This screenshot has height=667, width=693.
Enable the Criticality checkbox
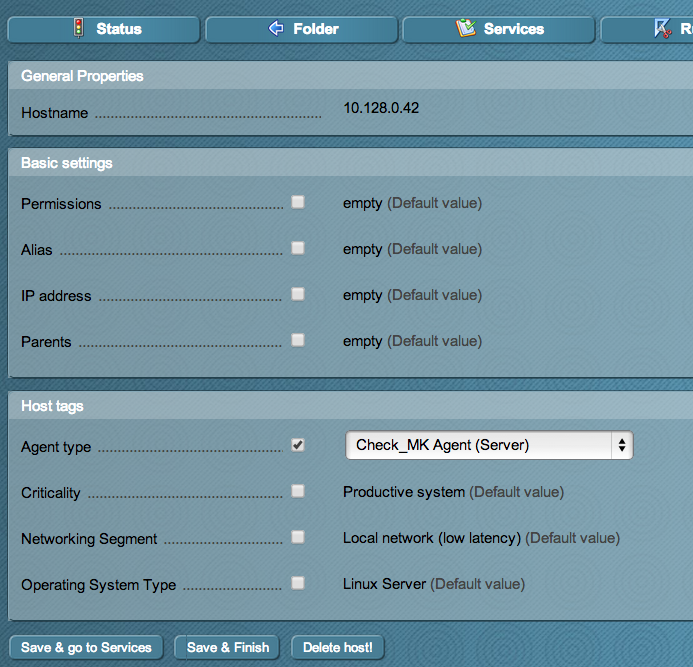click(x=298, y=491)
